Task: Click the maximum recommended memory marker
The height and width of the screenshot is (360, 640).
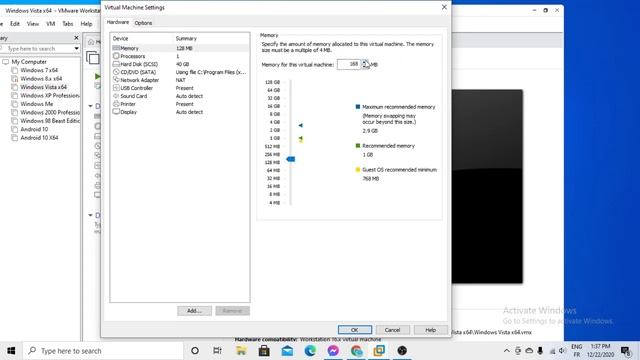Action: coord(300,125)
